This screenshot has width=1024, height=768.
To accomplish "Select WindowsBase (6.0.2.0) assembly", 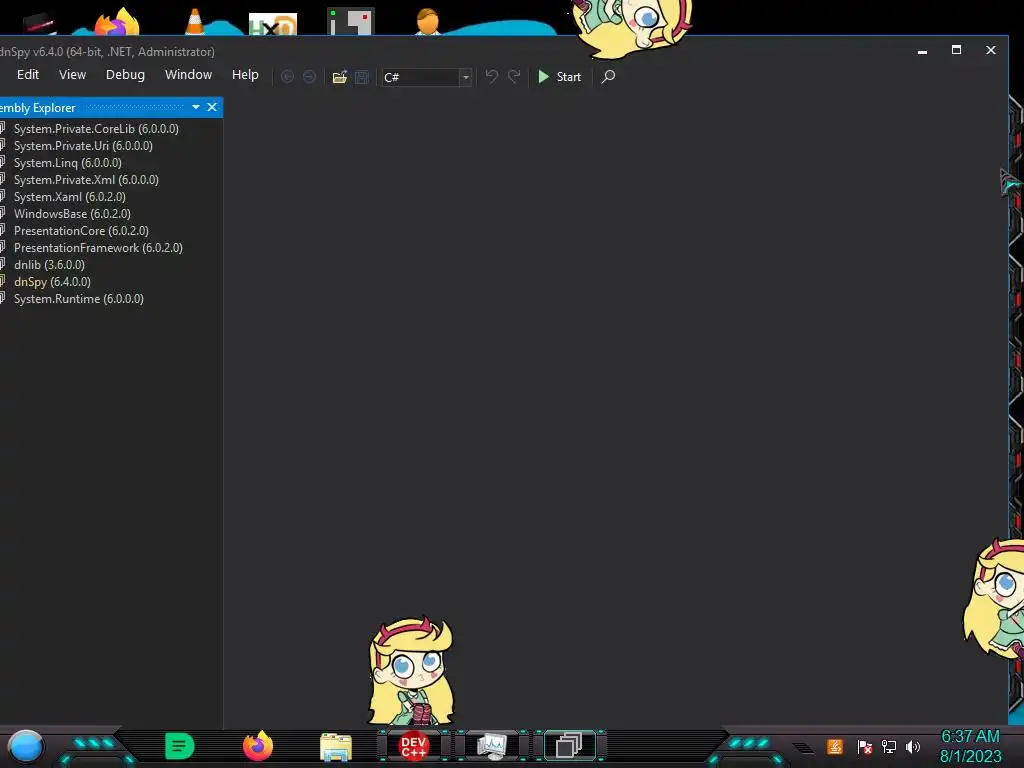I will pyautogui.click(x=72, y=214).
